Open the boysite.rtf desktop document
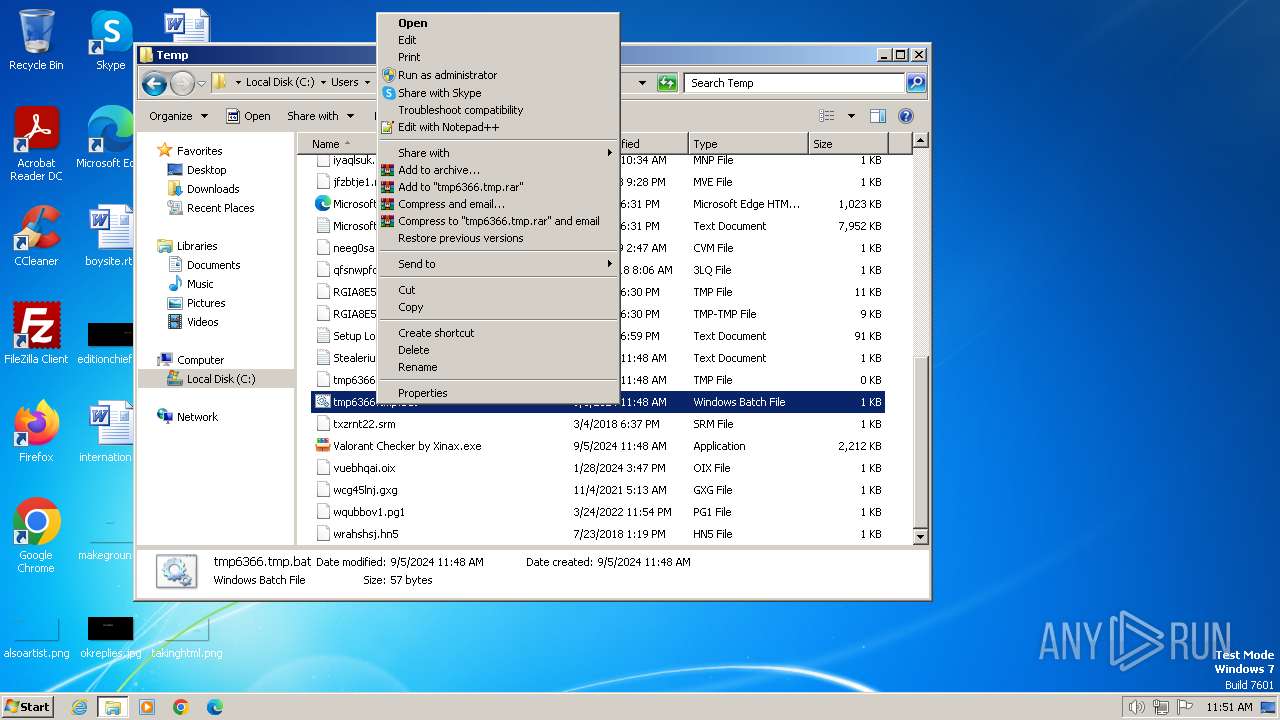Image resolution: width=1280 pixels, height=720 pixels. [109, 236]
